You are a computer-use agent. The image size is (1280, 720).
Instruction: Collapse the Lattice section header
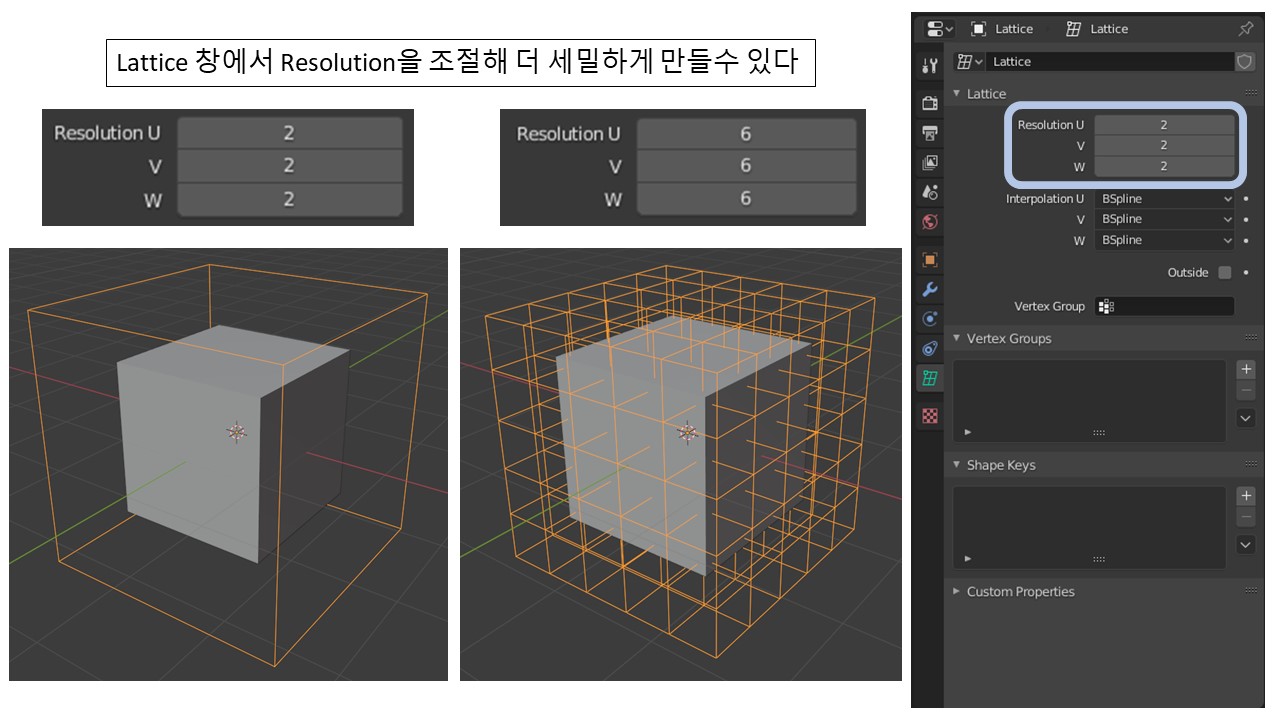(985, 93)
